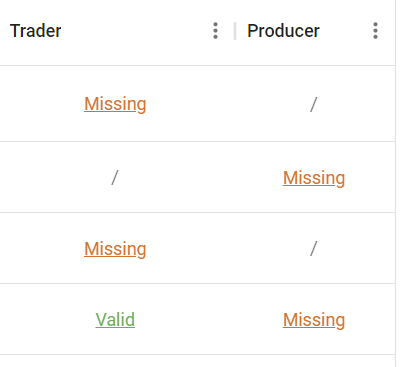Viewport: 401px width, 367px height.
Task: Open the Producer column kebab menu
Action: (x=375, y=31)
